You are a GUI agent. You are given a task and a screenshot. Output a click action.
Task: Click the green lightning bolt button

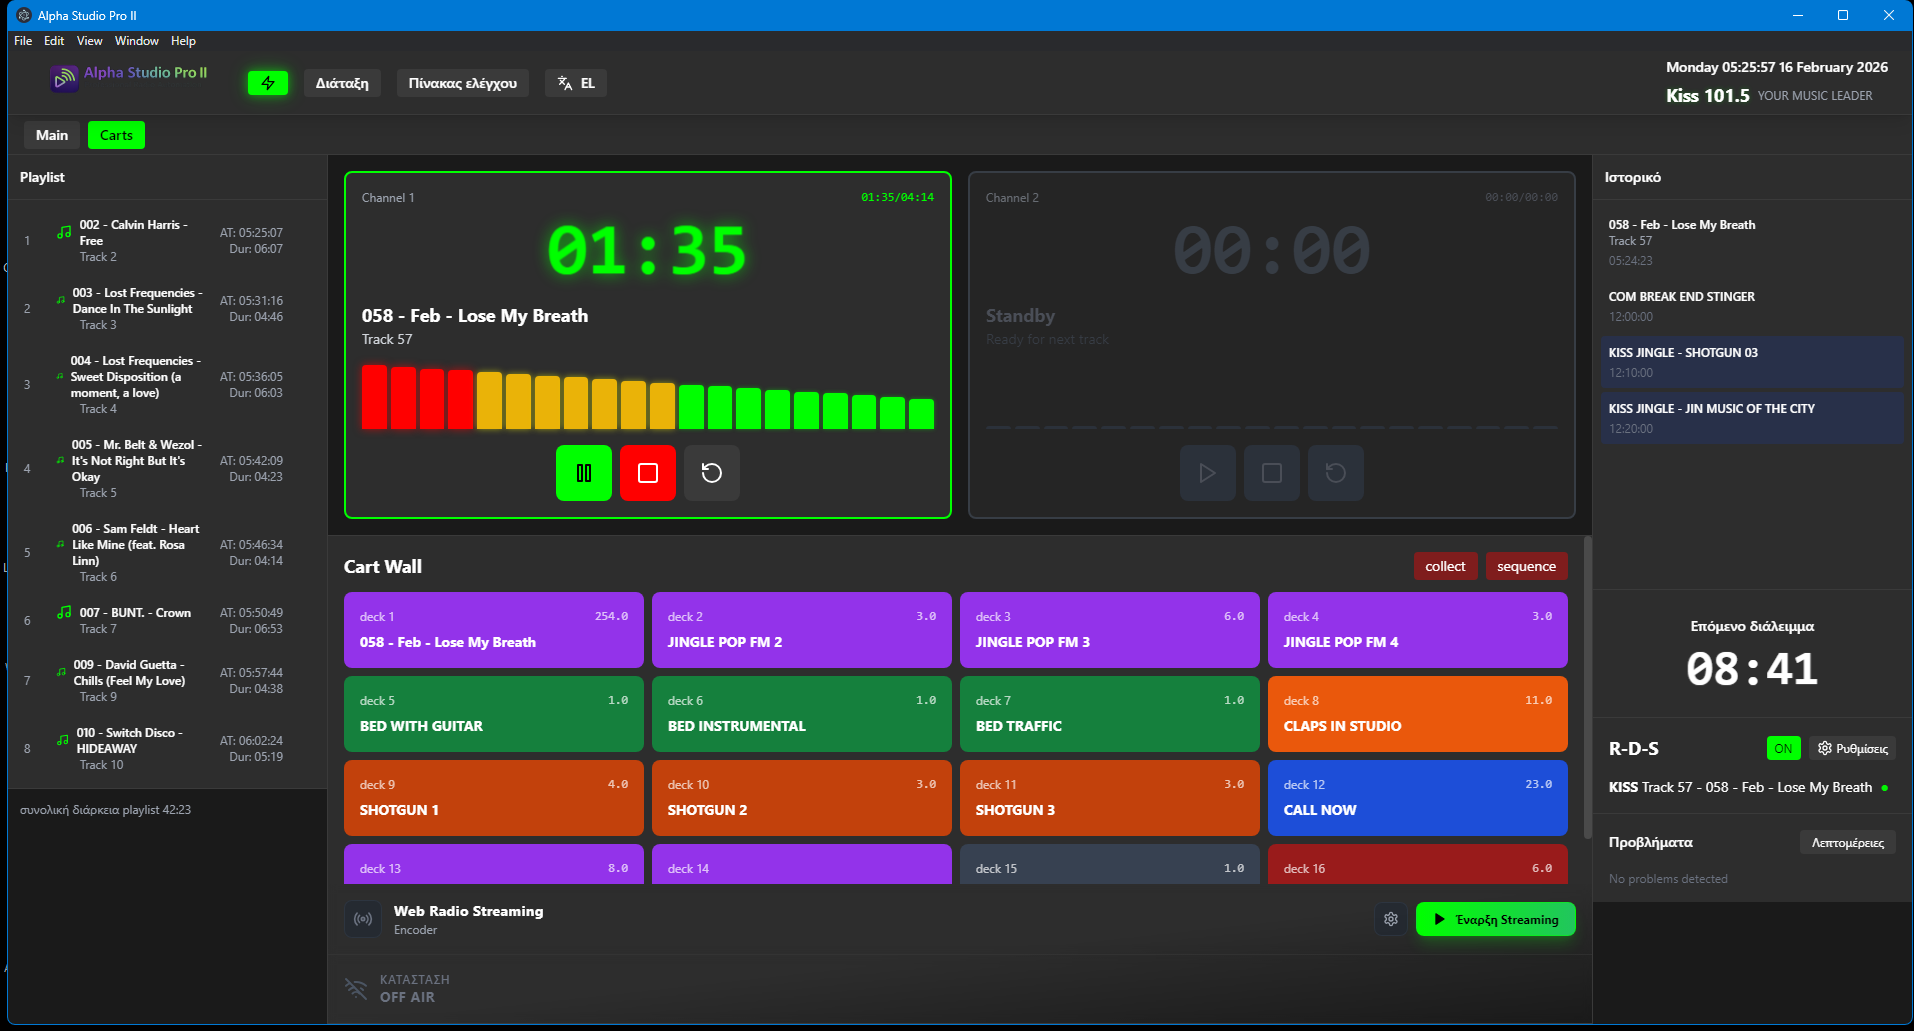pyautogui.click(x=267, y=83)
